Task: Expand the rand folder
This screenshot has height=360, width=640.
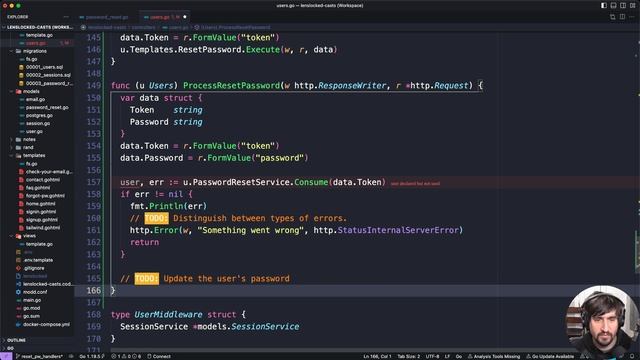Action: 28,147
